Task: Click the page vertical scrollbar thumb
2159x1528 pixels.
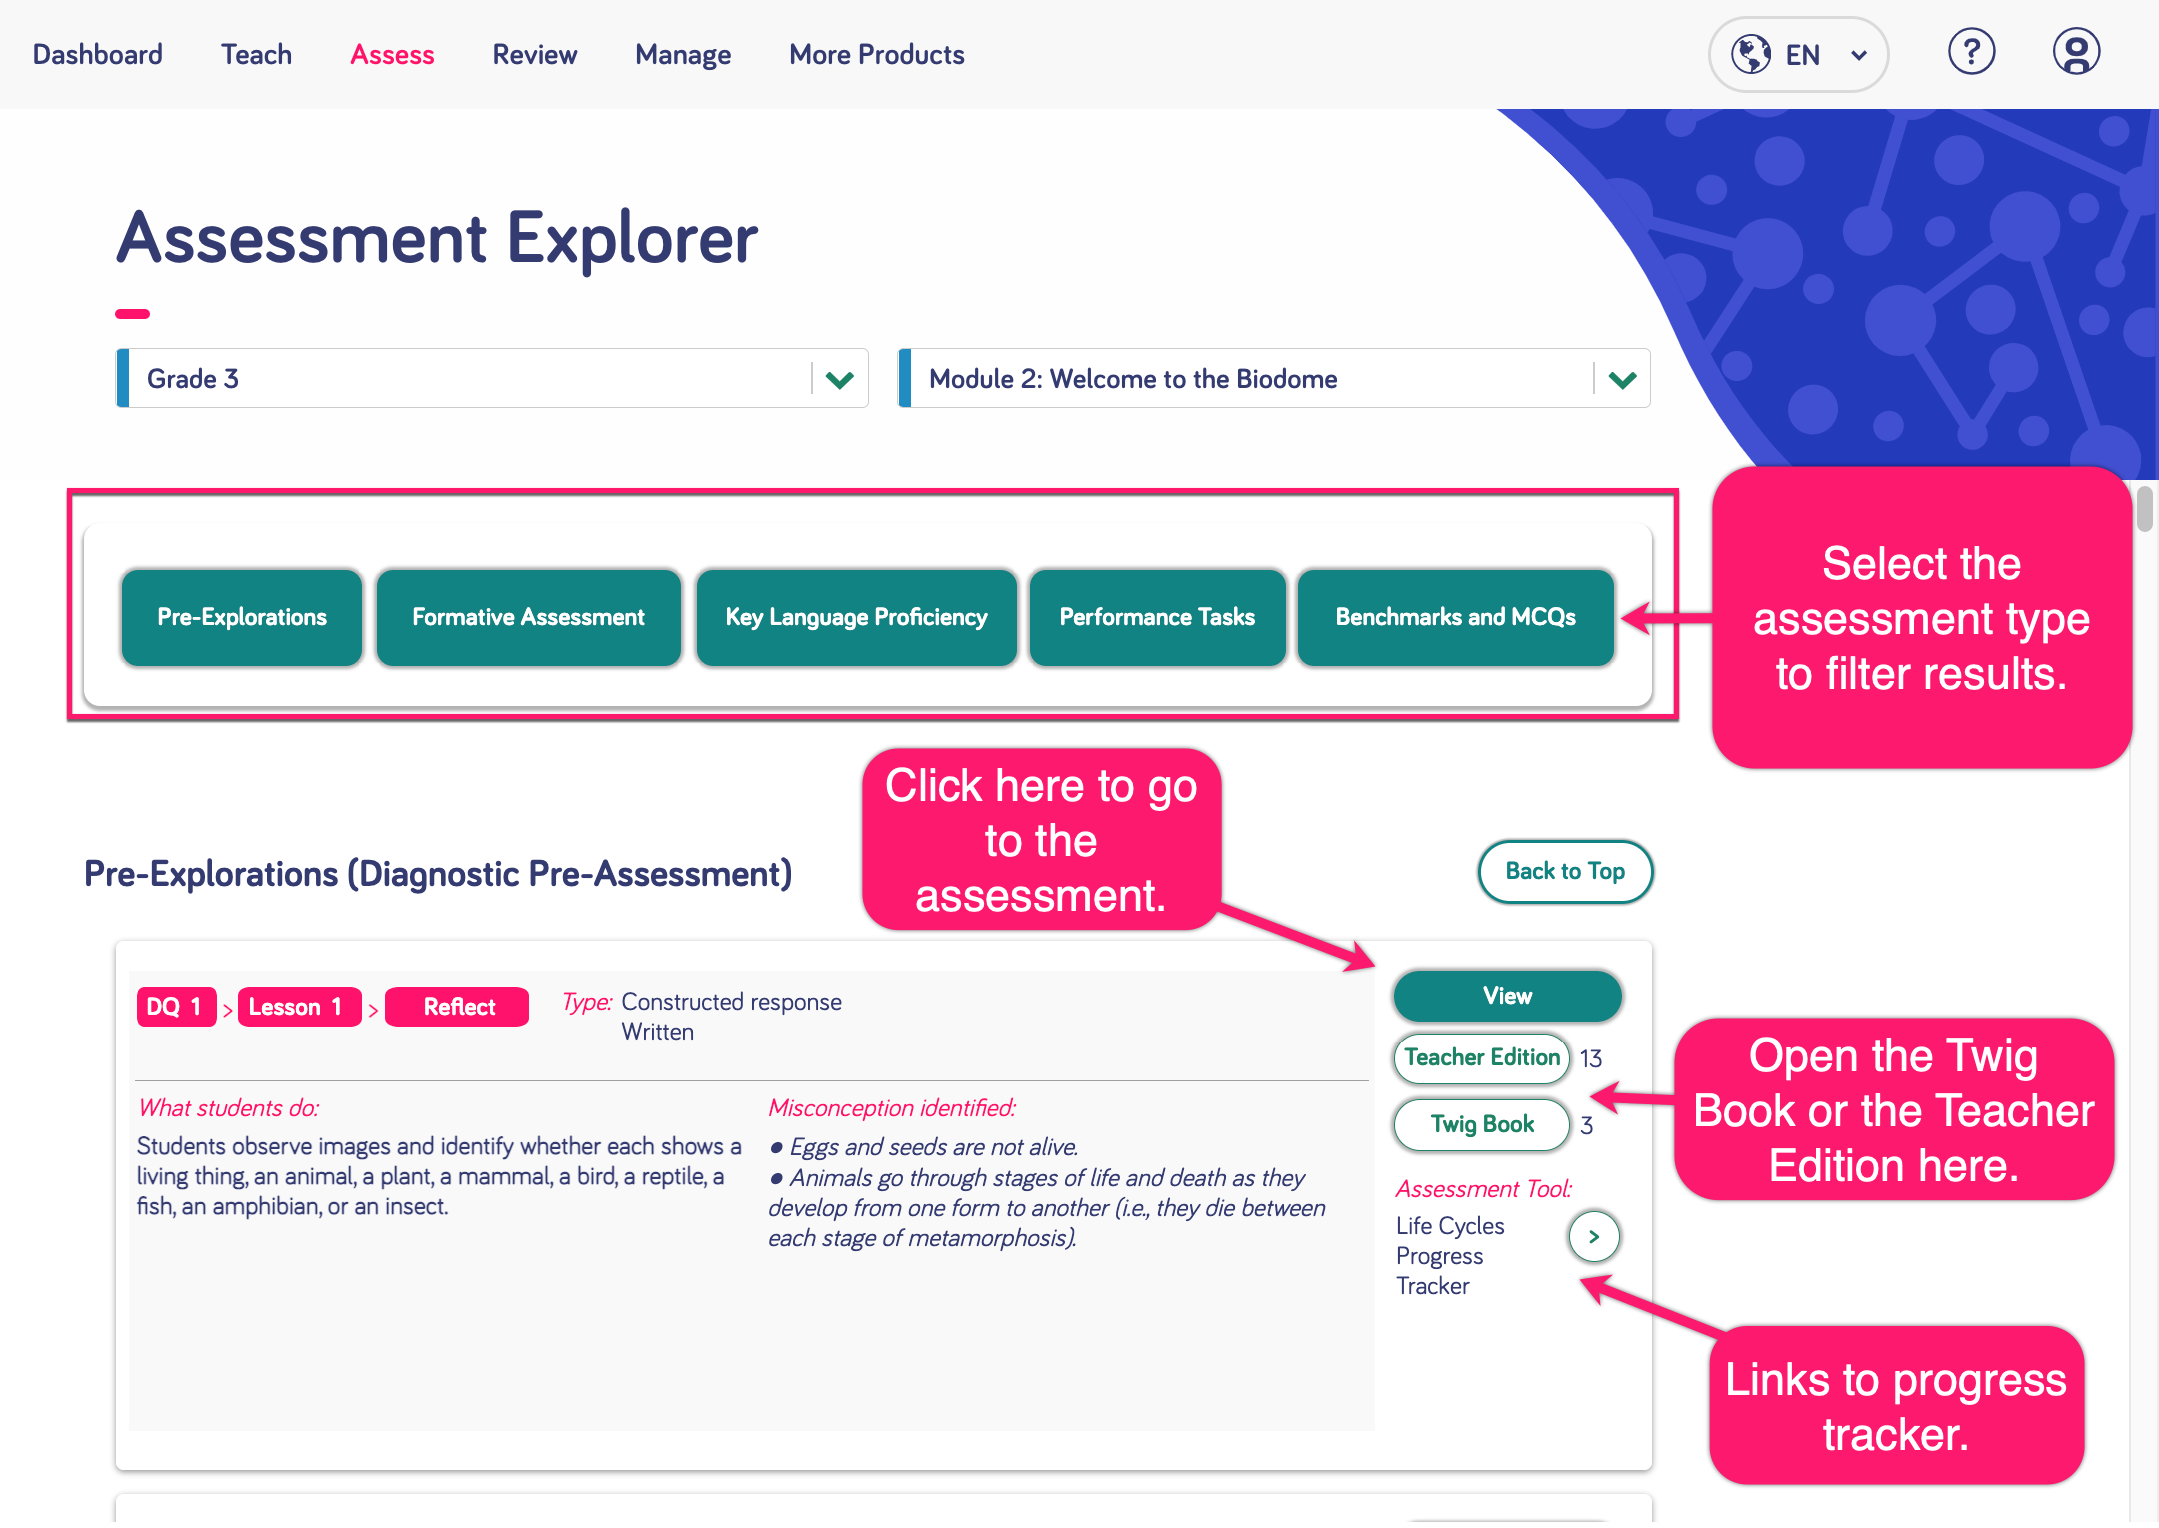Action: click(x=2144, y=508)
